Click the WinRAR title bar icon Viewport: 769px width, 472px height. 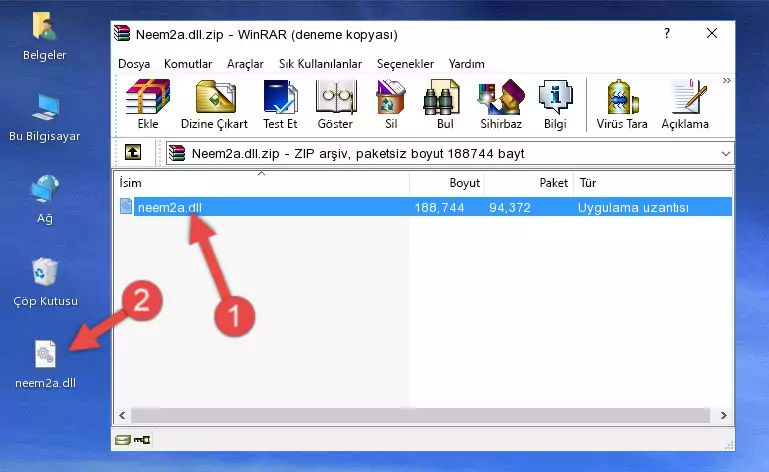click(x=122, y=33)
